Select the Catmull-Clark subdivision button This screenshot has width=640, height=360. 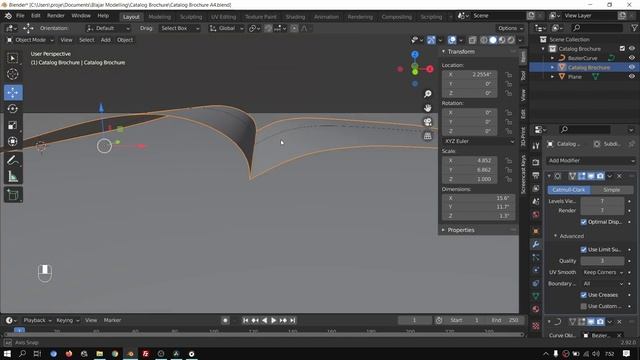(569, 190)
